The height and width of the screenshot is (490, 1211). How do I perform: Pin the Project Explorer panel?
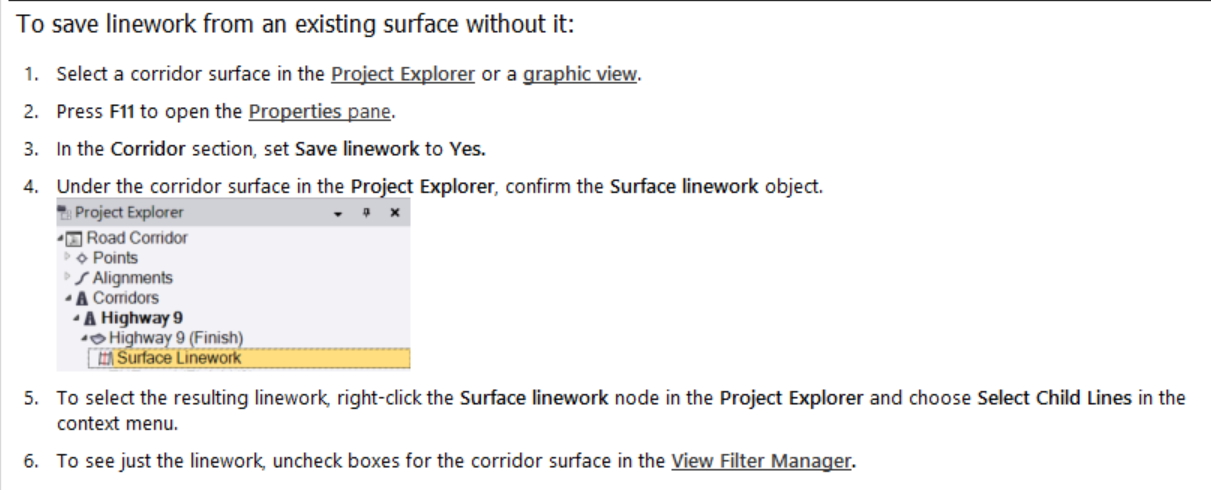click(x=366, y=213)
